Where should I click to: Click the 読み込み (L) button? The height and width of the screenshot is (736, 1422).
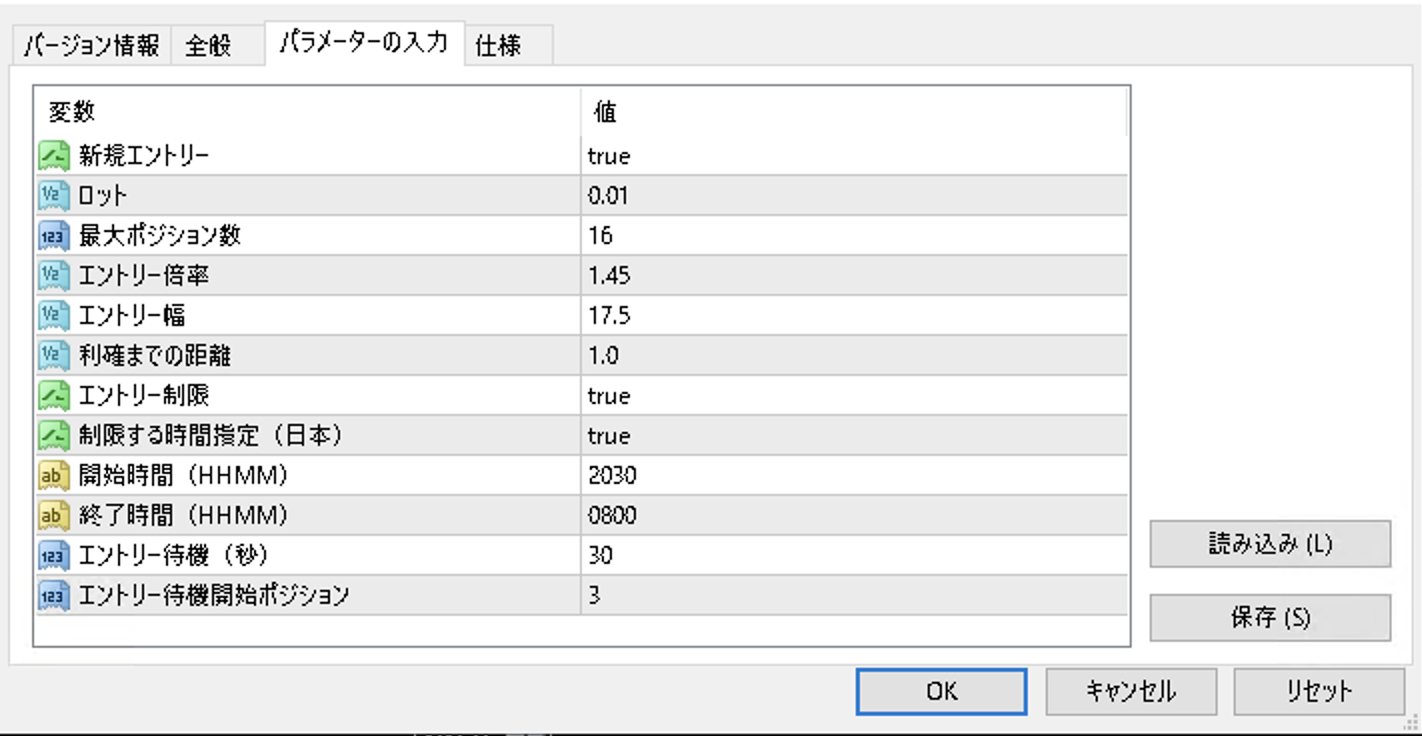pyautogui.click(x=1269, y=544)
